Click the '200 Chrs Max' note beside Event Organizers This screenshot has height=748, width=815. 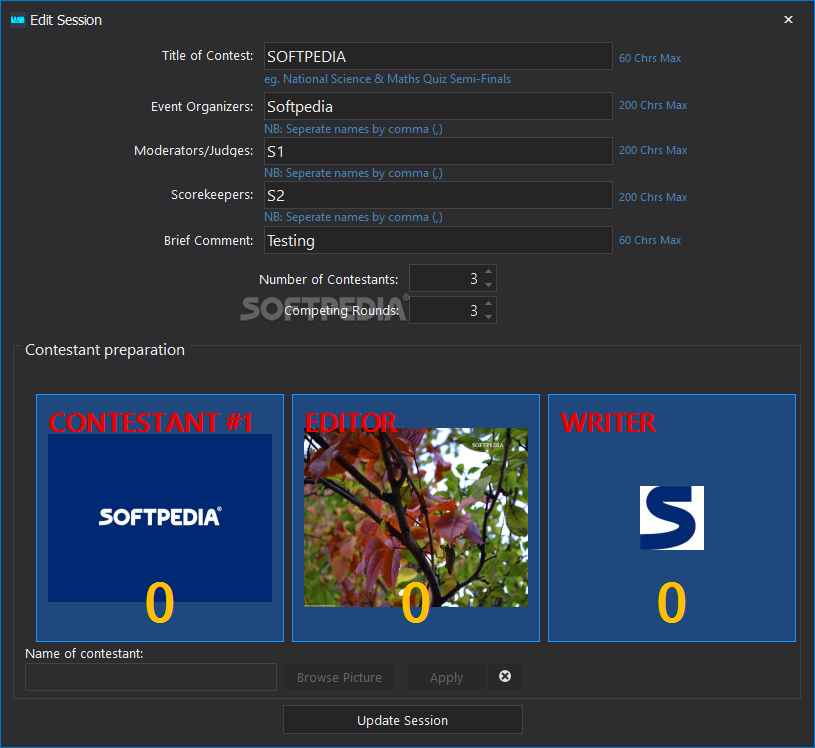point(653,105)
